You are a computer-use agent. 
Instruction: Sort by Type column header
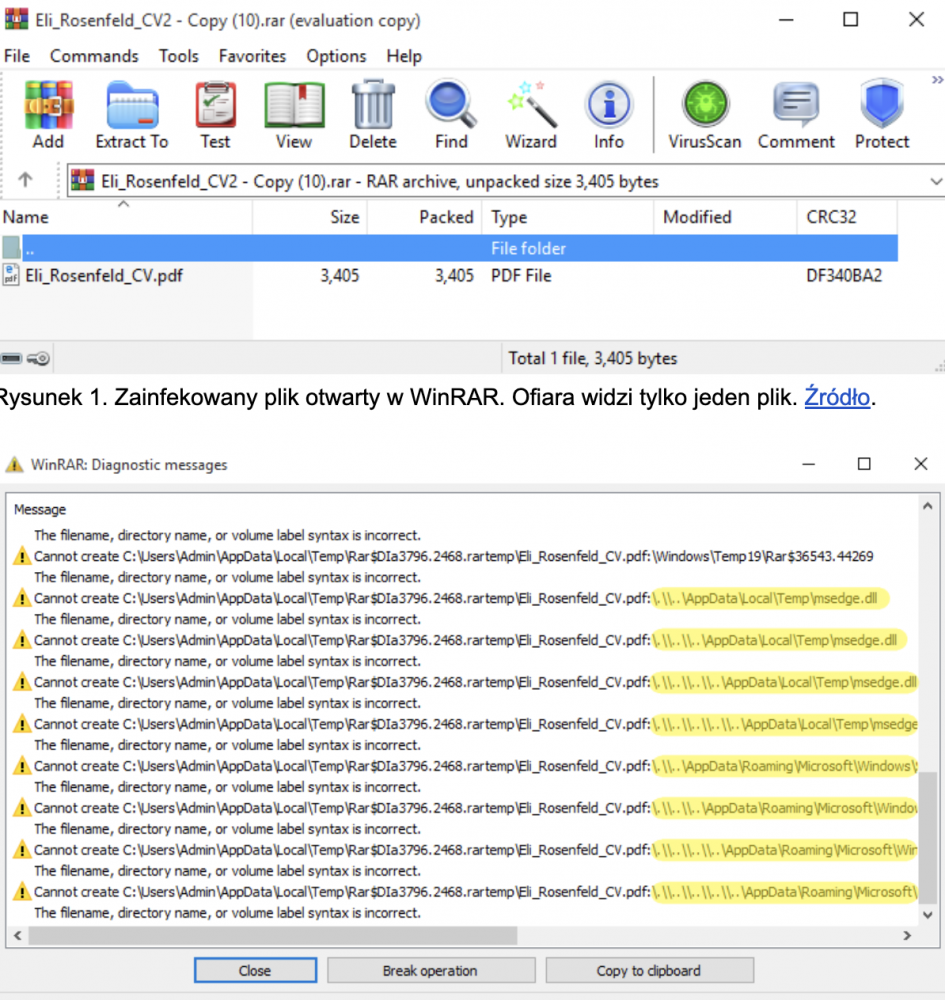[568, 217]
